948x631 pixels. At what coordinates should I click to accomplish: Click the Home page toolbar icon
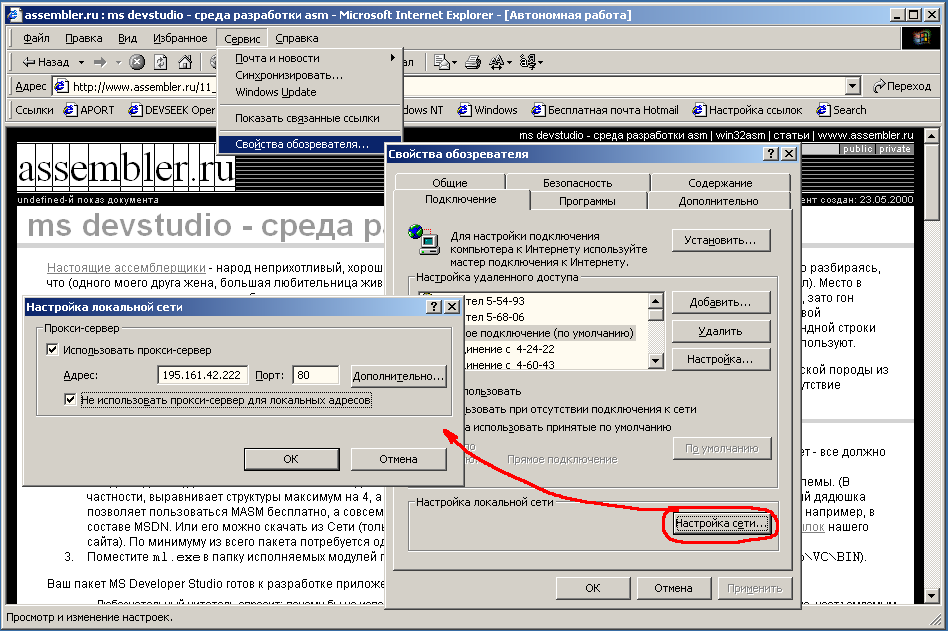point(185,62)
